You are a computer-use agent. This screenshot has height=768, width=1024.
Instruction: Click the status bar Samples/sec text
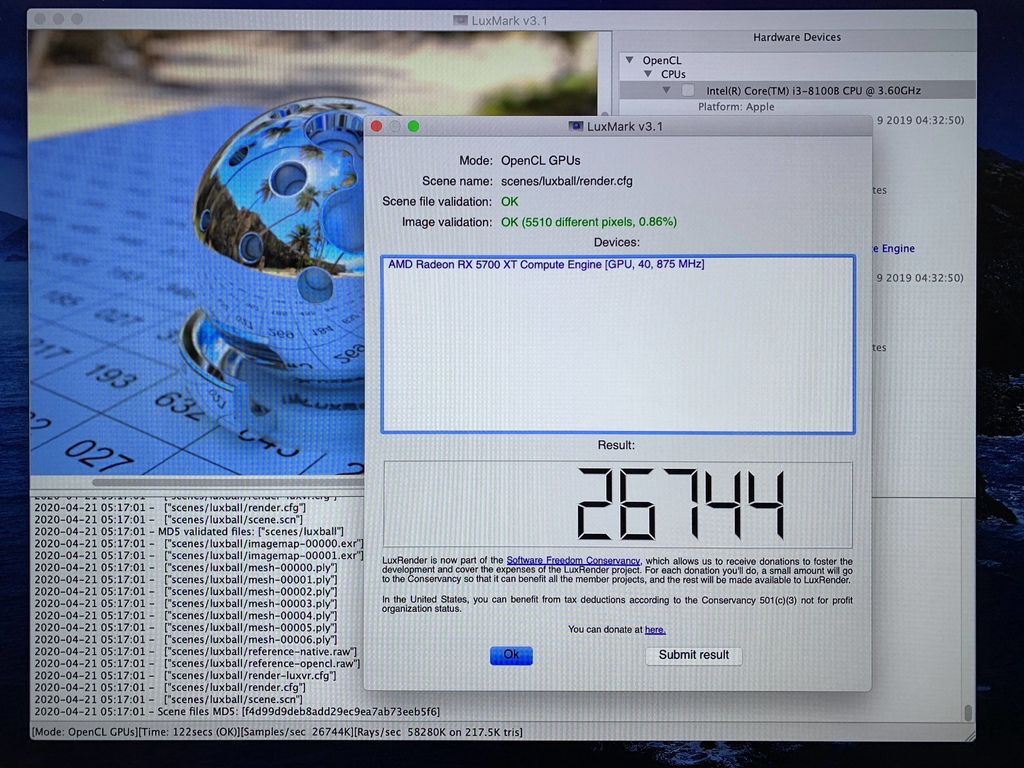(x=296, y=732)
